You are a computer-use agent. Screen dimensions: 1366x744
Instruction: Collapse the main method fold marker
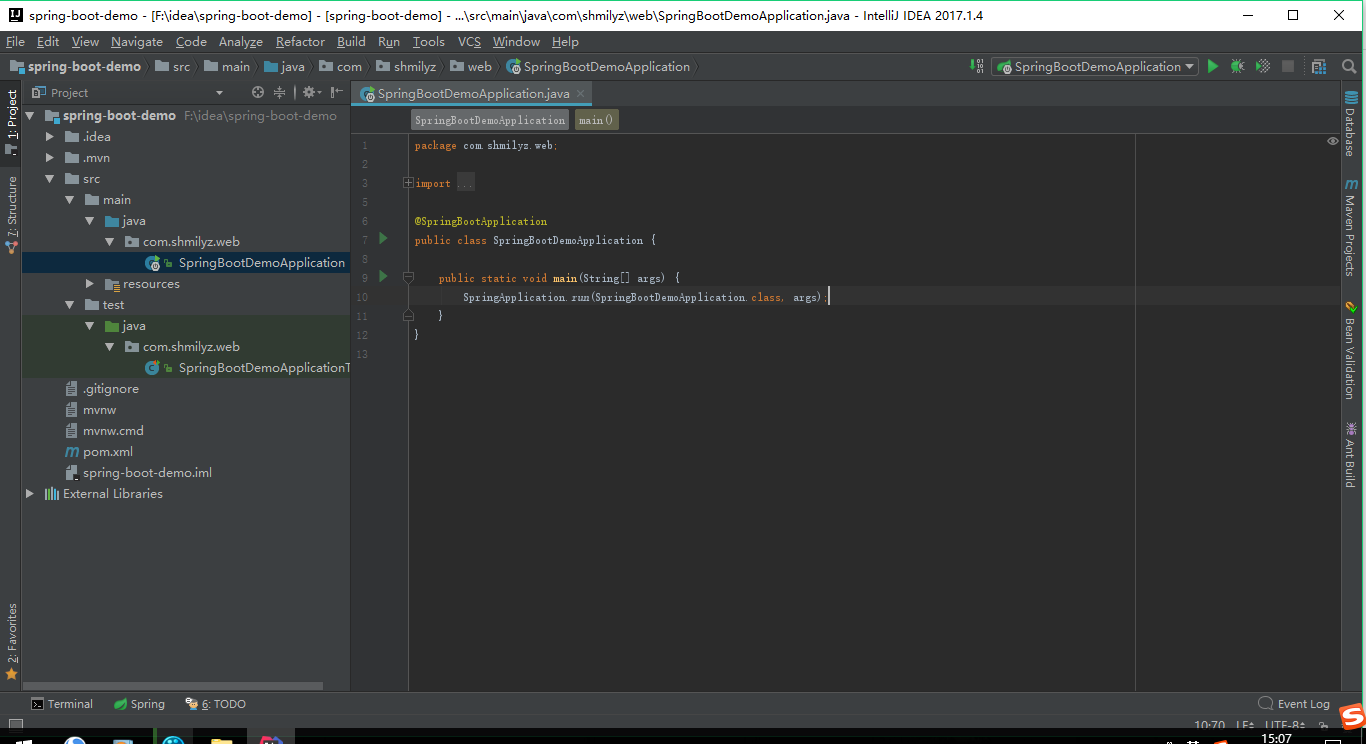coord(407,277)
